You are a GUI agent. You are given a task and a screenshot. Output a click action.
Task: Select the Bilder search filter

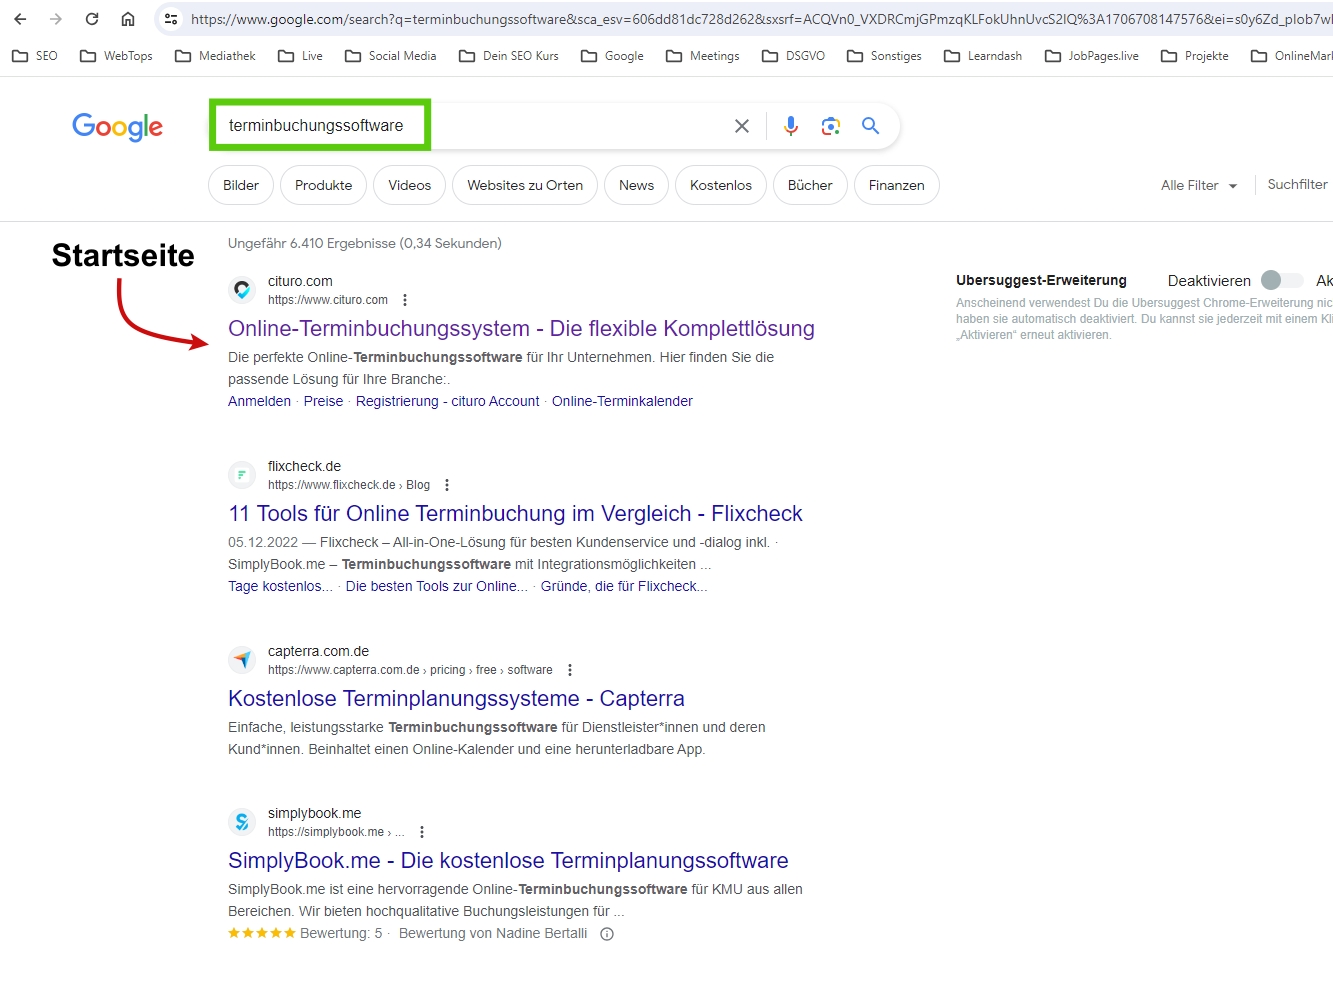(241, 186)
